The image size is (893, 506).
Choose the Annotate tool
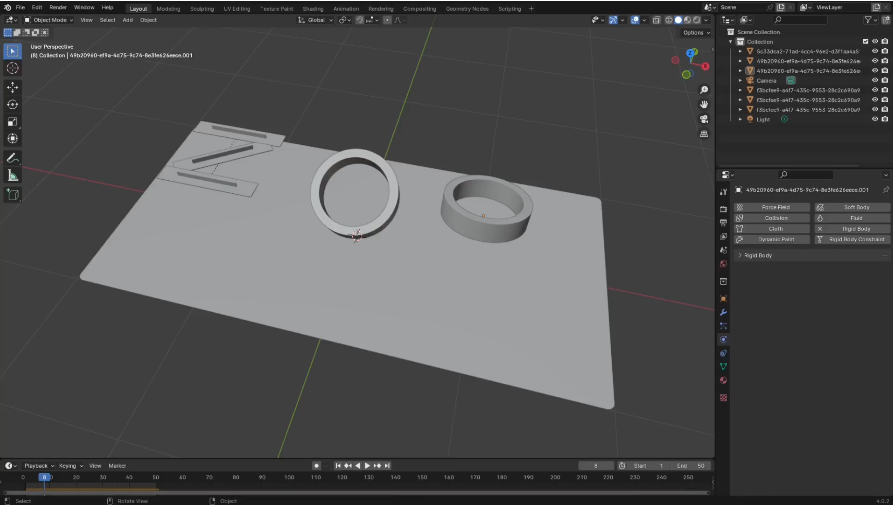[x=13, y=158]
